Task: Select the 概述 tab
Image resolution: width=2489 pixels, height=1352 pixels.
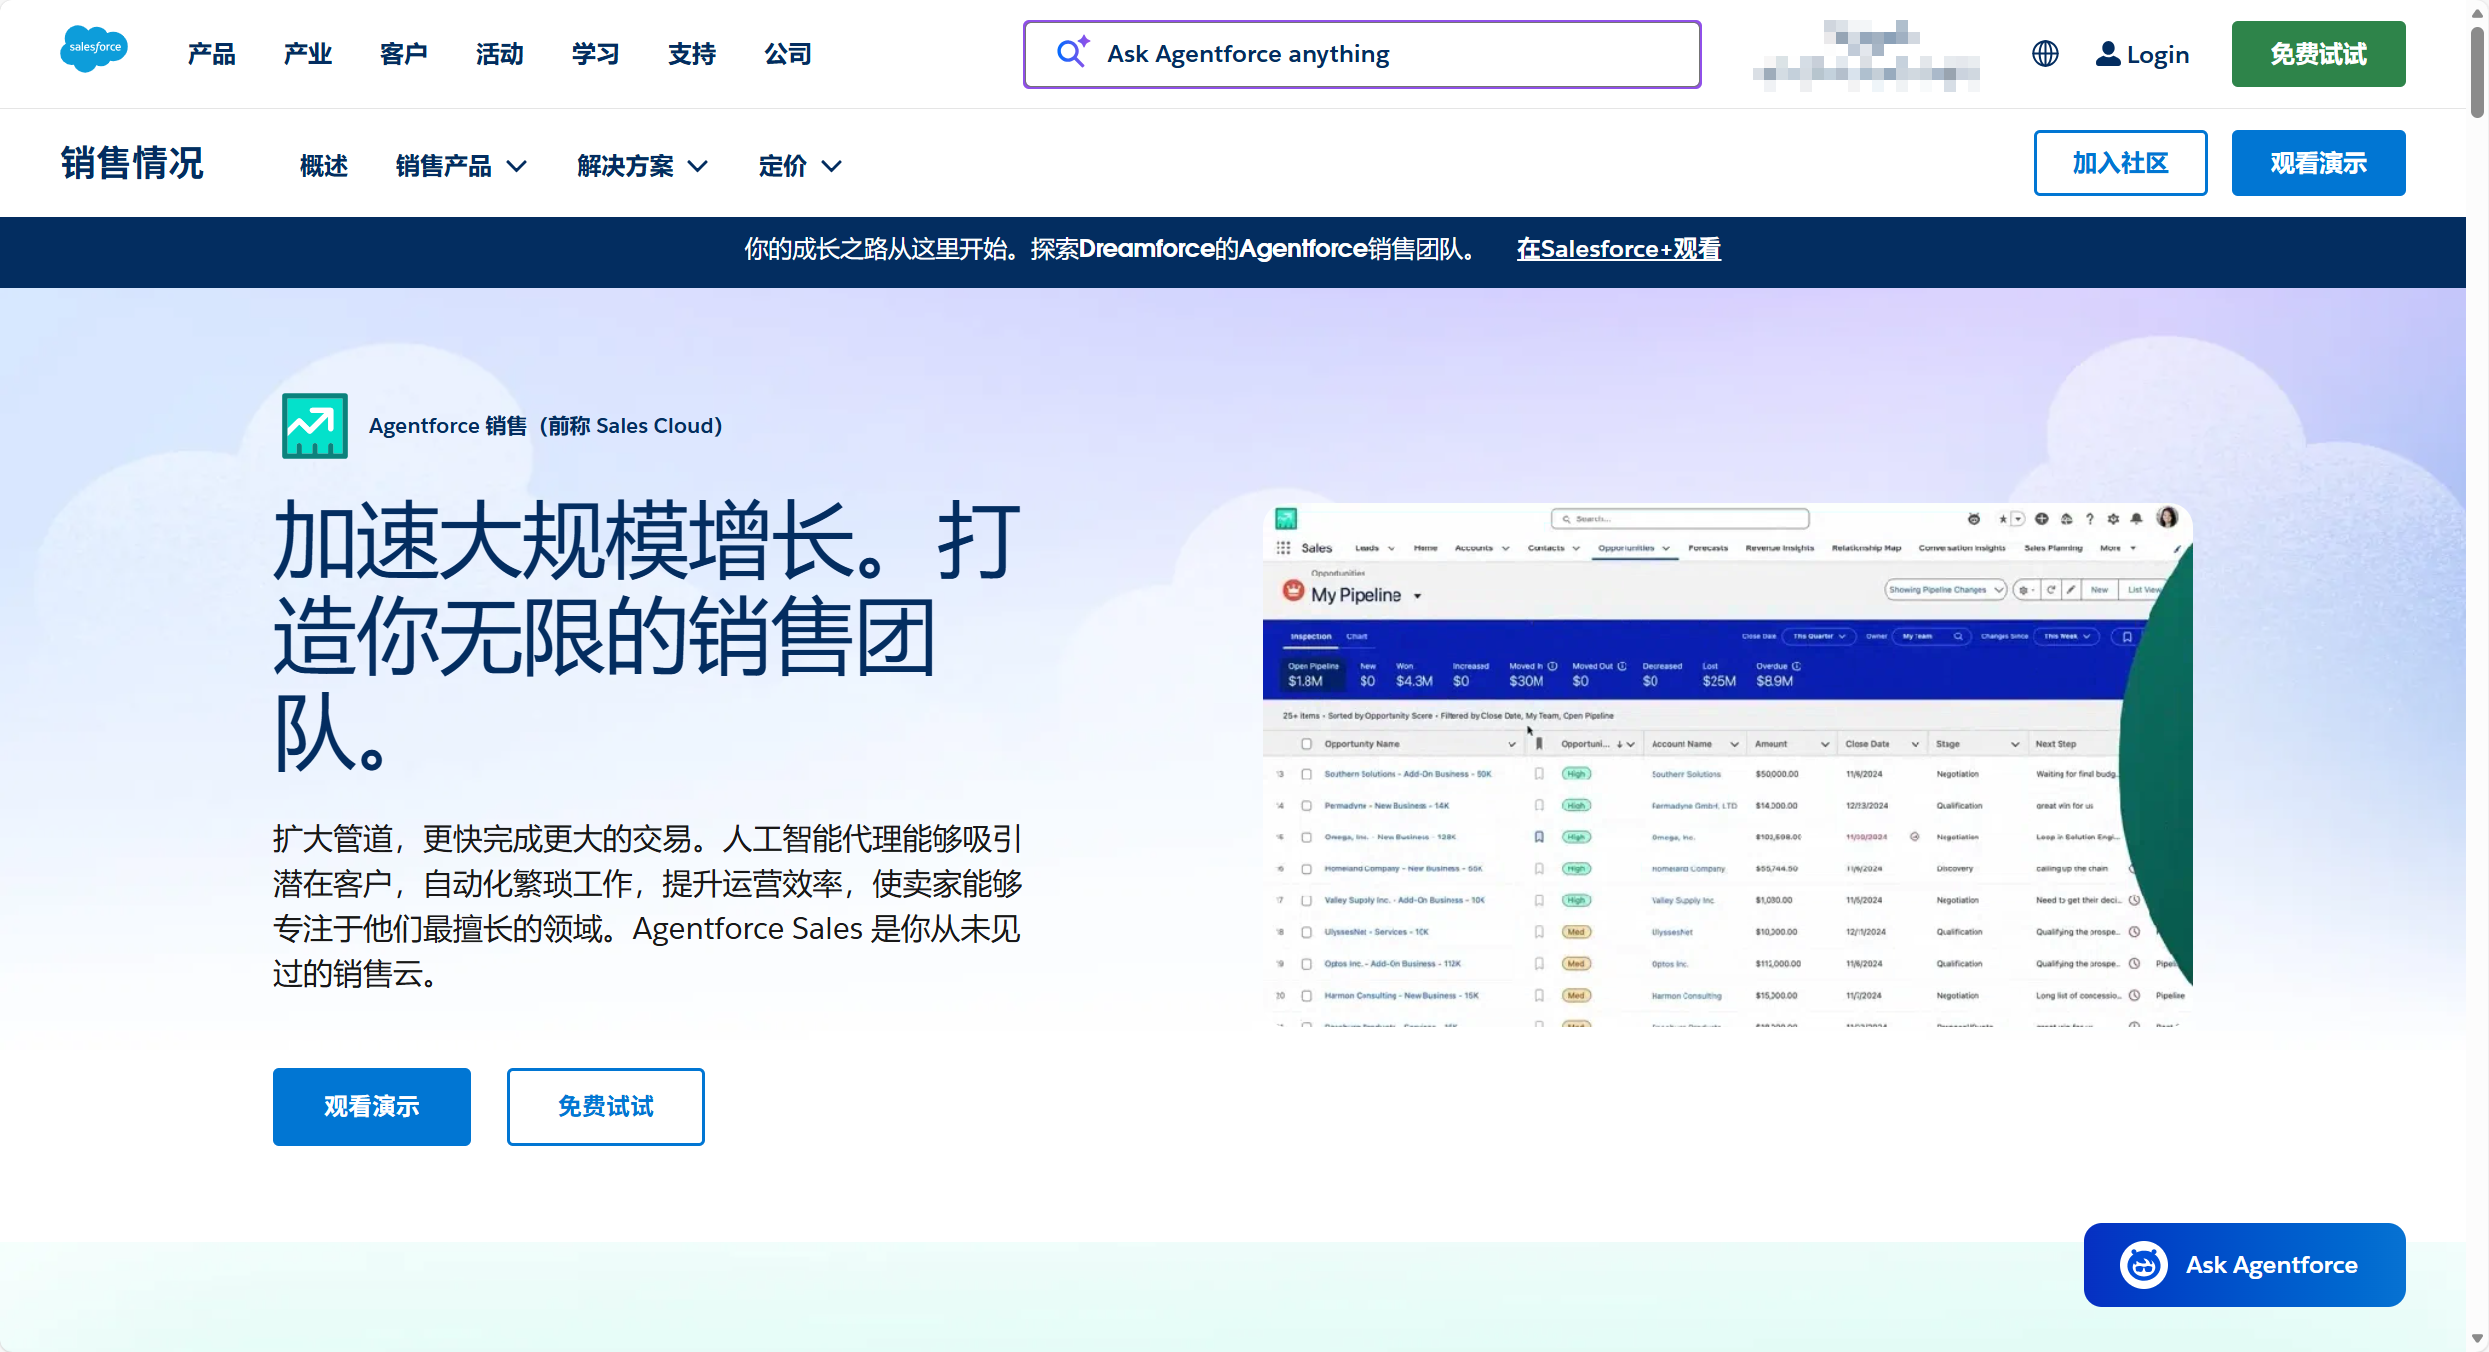Action: pos(323,166)
